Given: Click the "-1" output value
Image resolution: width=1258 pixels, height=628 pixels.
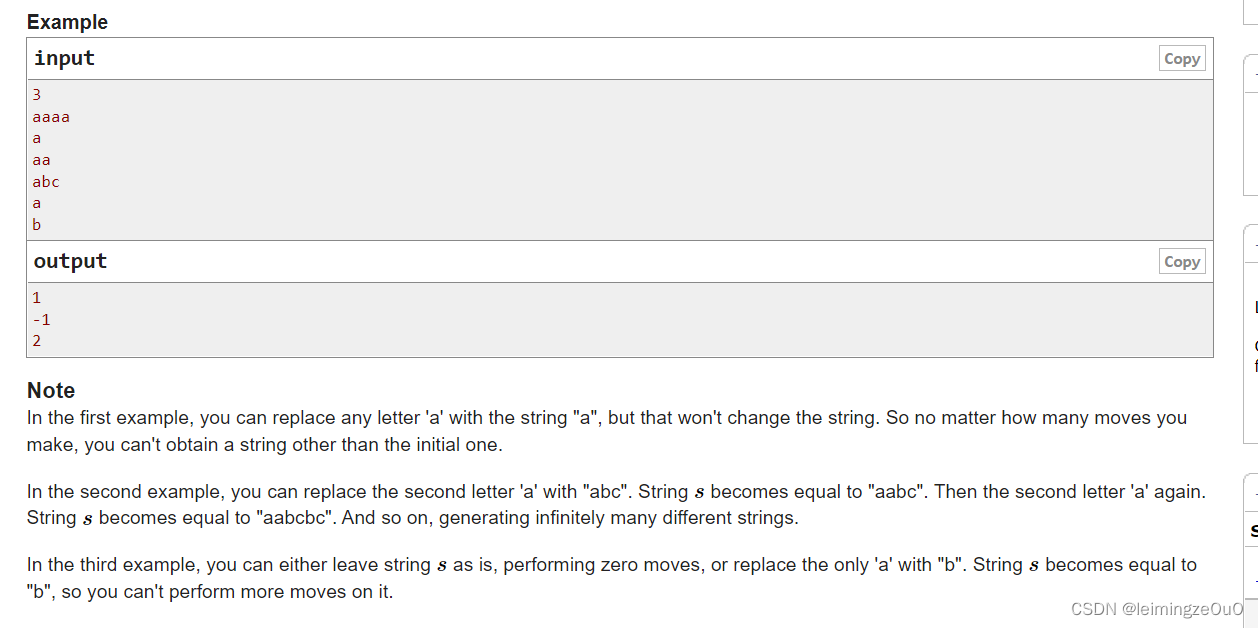Looking at the screenshot, I should 41,320.
